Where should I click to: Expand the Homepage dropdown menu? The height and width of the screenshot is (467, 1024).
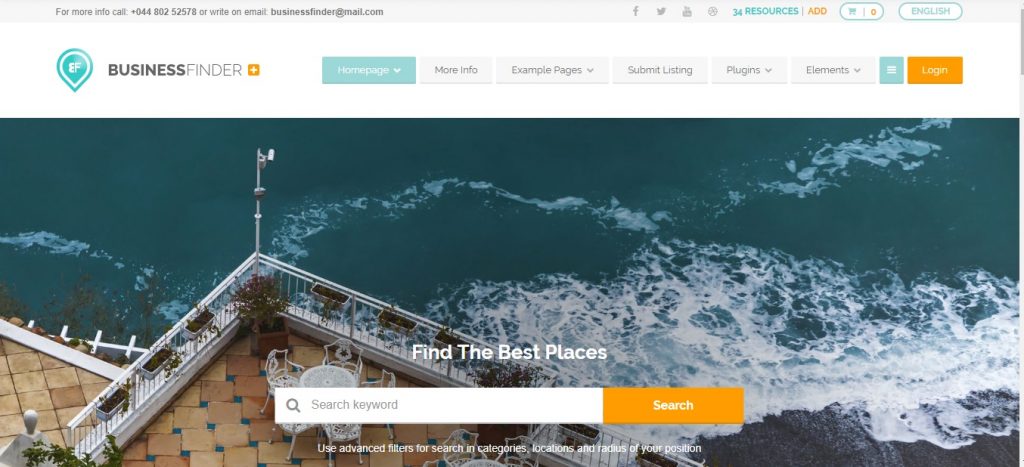click(369, 70)
